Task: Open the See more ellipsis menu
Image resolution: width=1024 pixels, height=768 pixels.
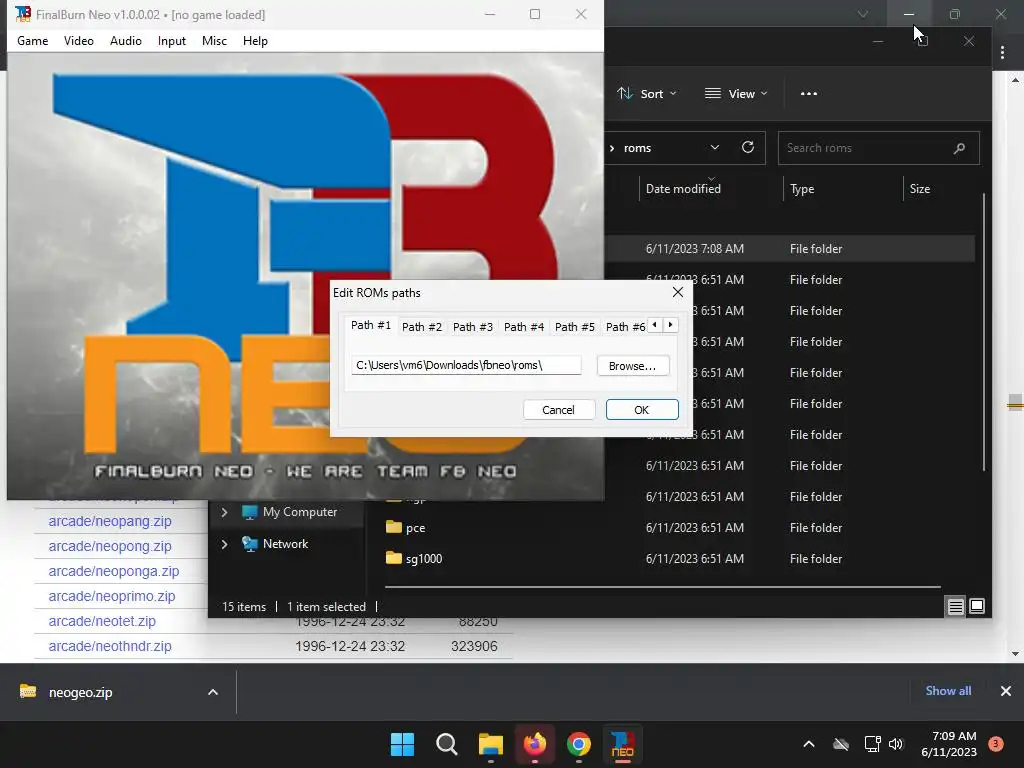Action: point(808,93)
